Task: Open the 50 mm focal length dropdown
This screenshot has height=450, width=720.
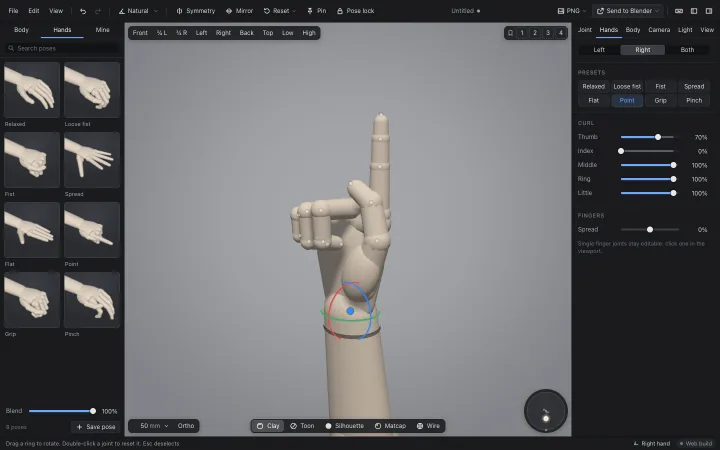Action: [x=152, y=426]
